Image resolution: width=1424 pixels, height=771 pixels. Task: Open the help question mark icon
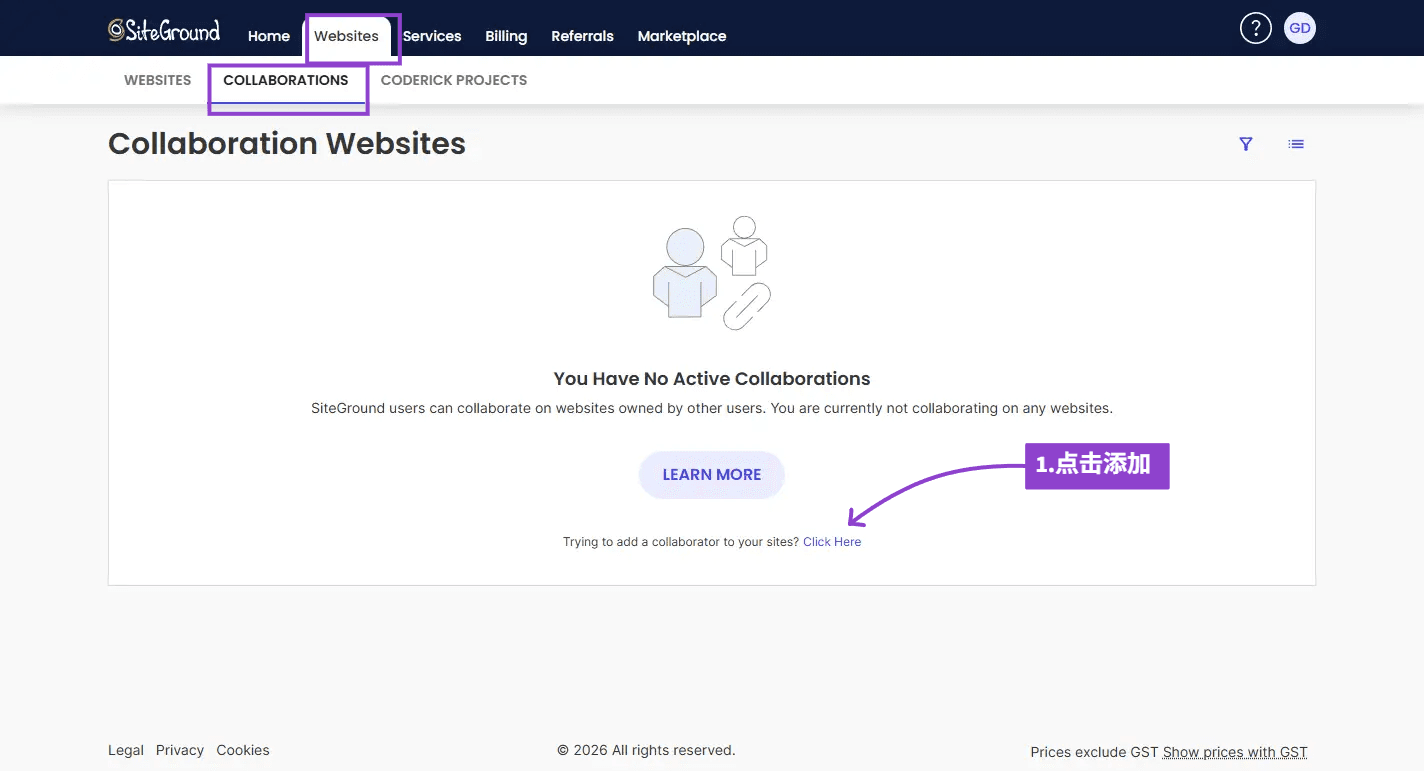pyautogui.click(x=1255, y=28)
